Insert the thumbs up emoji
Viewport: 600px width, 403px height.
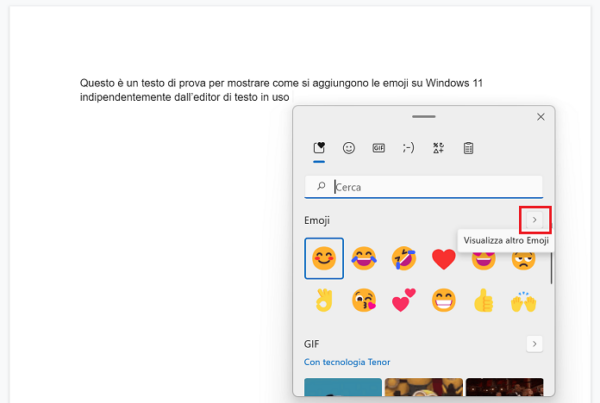(x=483, y=299)
